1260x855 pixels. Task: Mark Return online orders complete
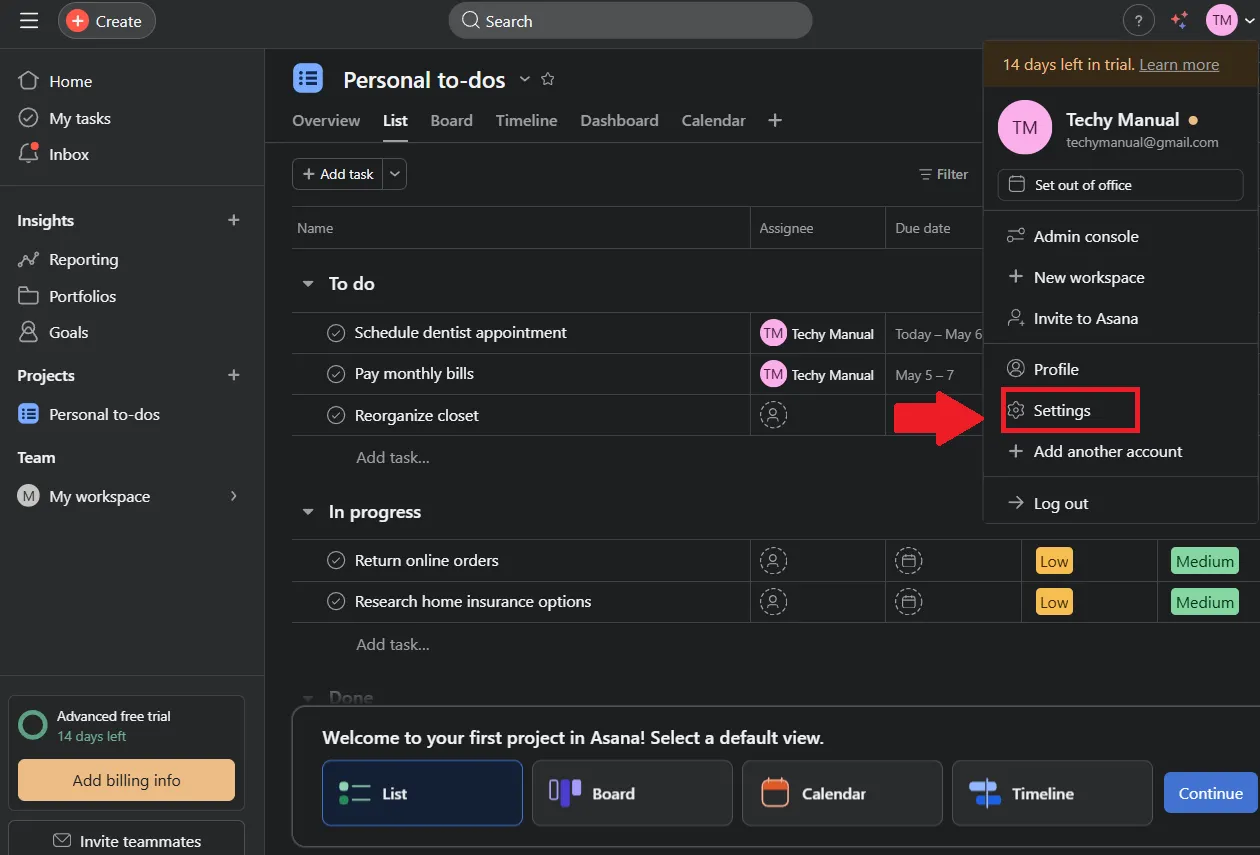(x=336, y=561)
